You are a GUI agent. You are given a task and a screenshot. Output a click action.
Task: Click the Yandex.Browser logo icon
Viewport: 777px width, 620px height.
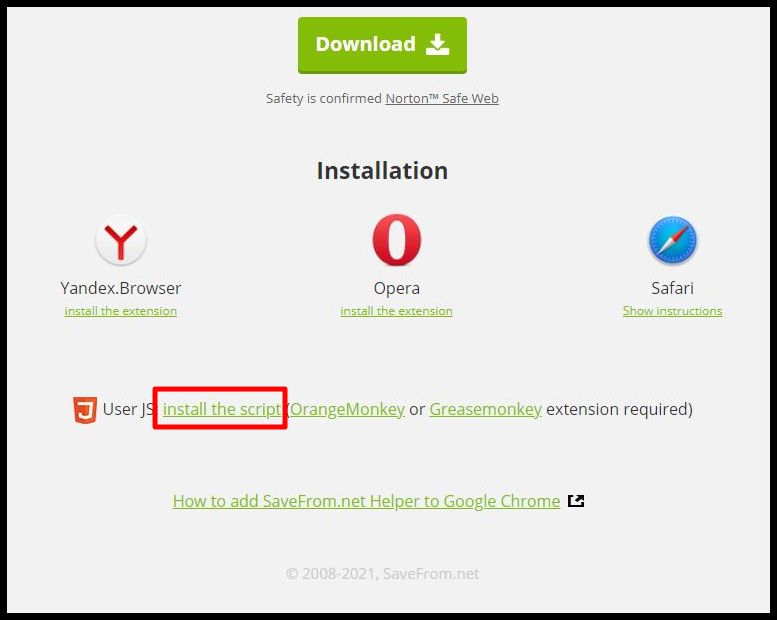[120, 240]
